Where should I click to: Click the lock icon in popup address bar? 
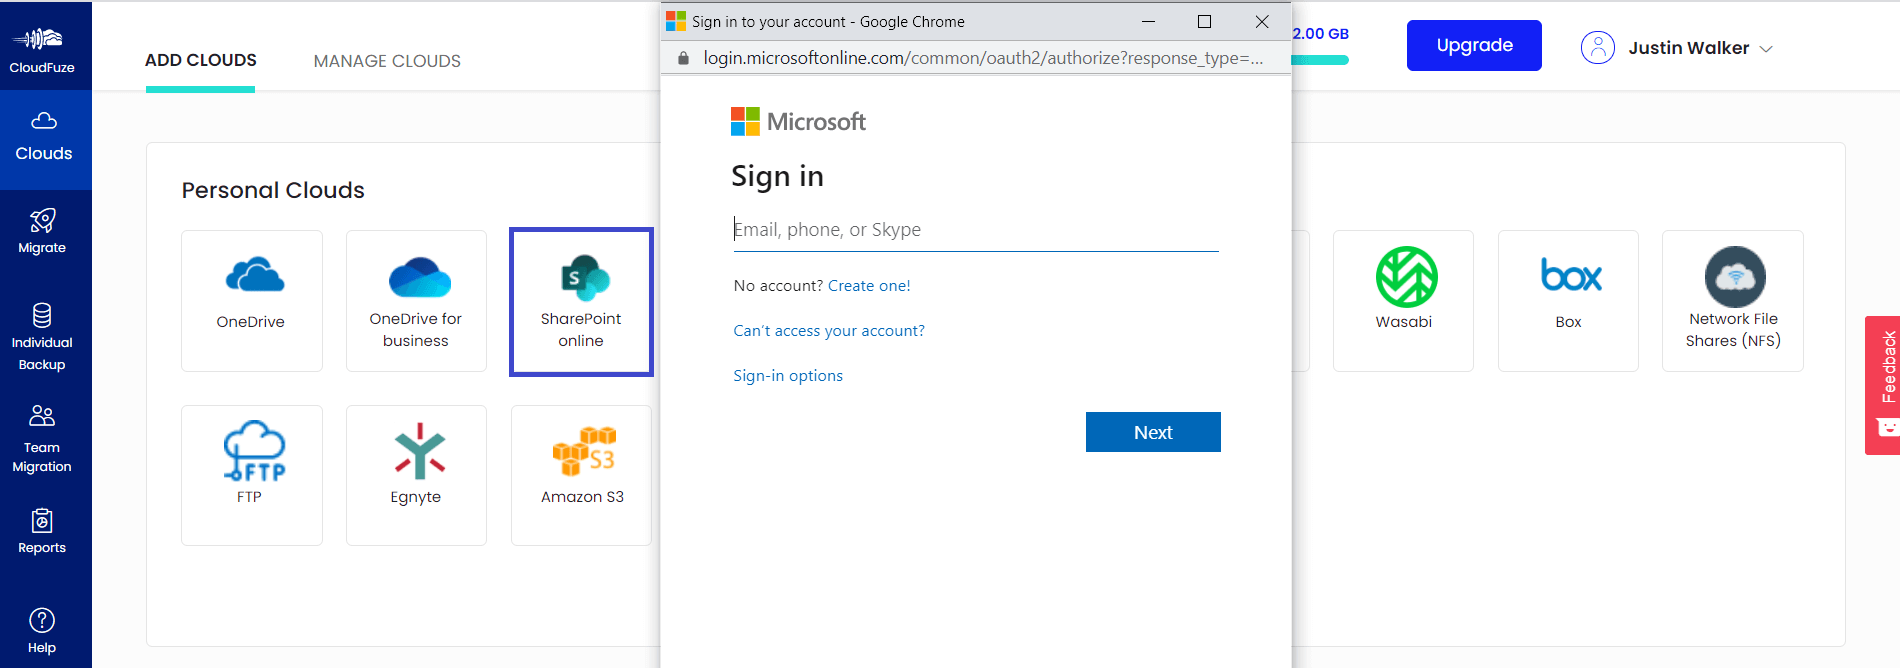click(x=684, y=58)
